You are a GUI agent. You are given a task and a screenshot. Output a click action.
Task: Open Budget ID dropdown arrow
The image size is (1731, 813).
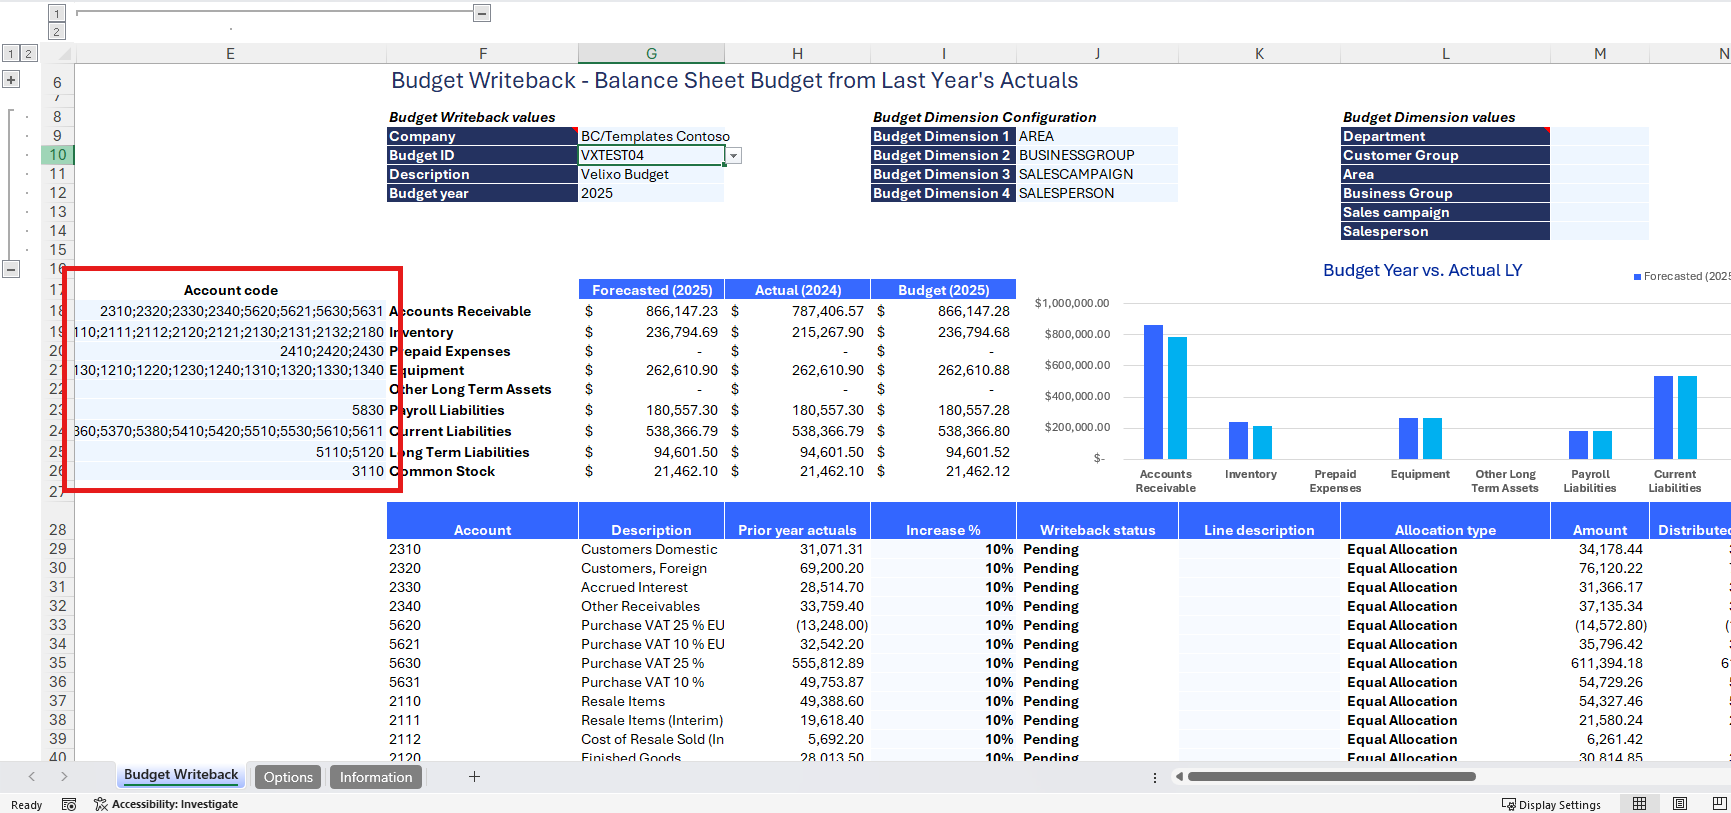[x=734, y=156]
